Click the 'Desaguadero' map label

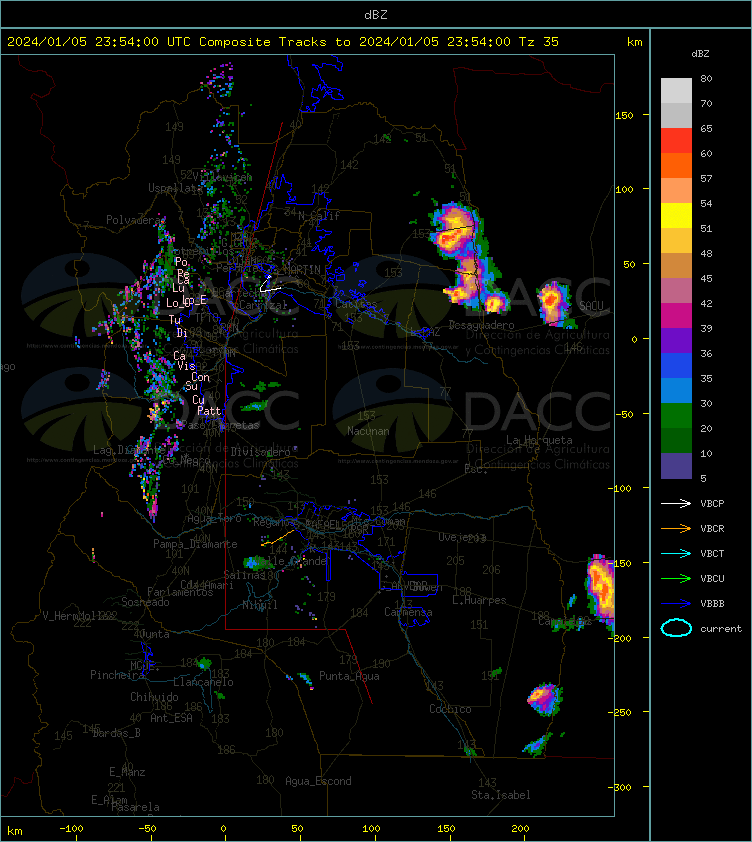(x=481, y=325)
